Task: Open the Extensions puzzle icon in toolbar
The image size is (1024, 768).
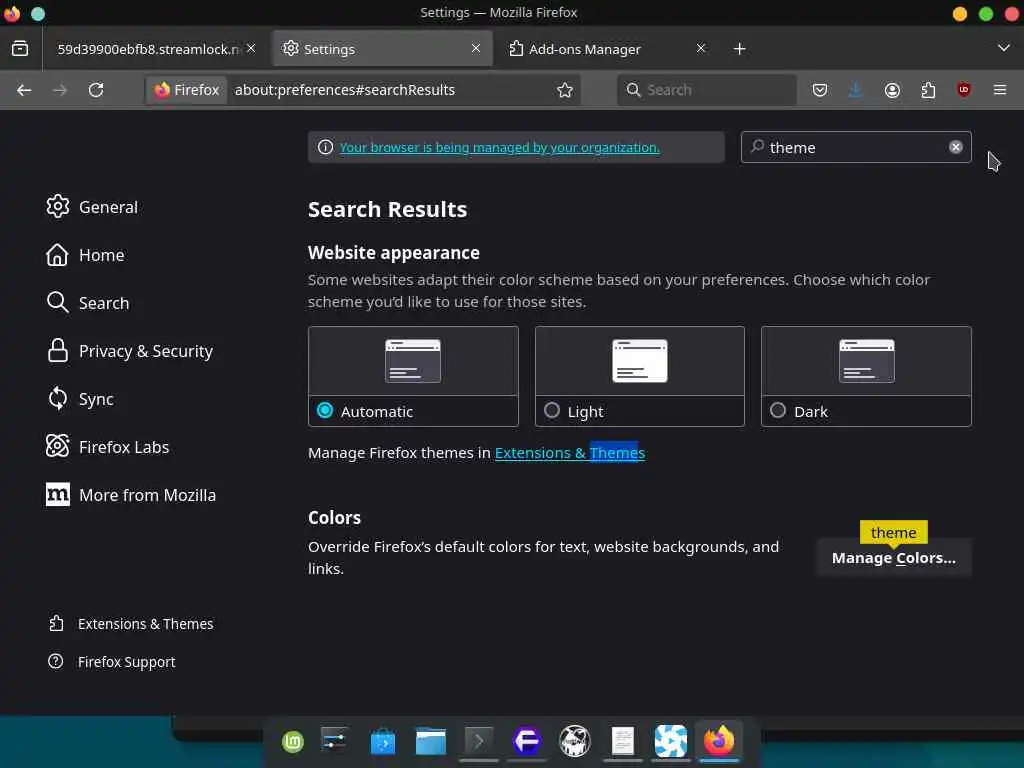Action: point(928,90)
